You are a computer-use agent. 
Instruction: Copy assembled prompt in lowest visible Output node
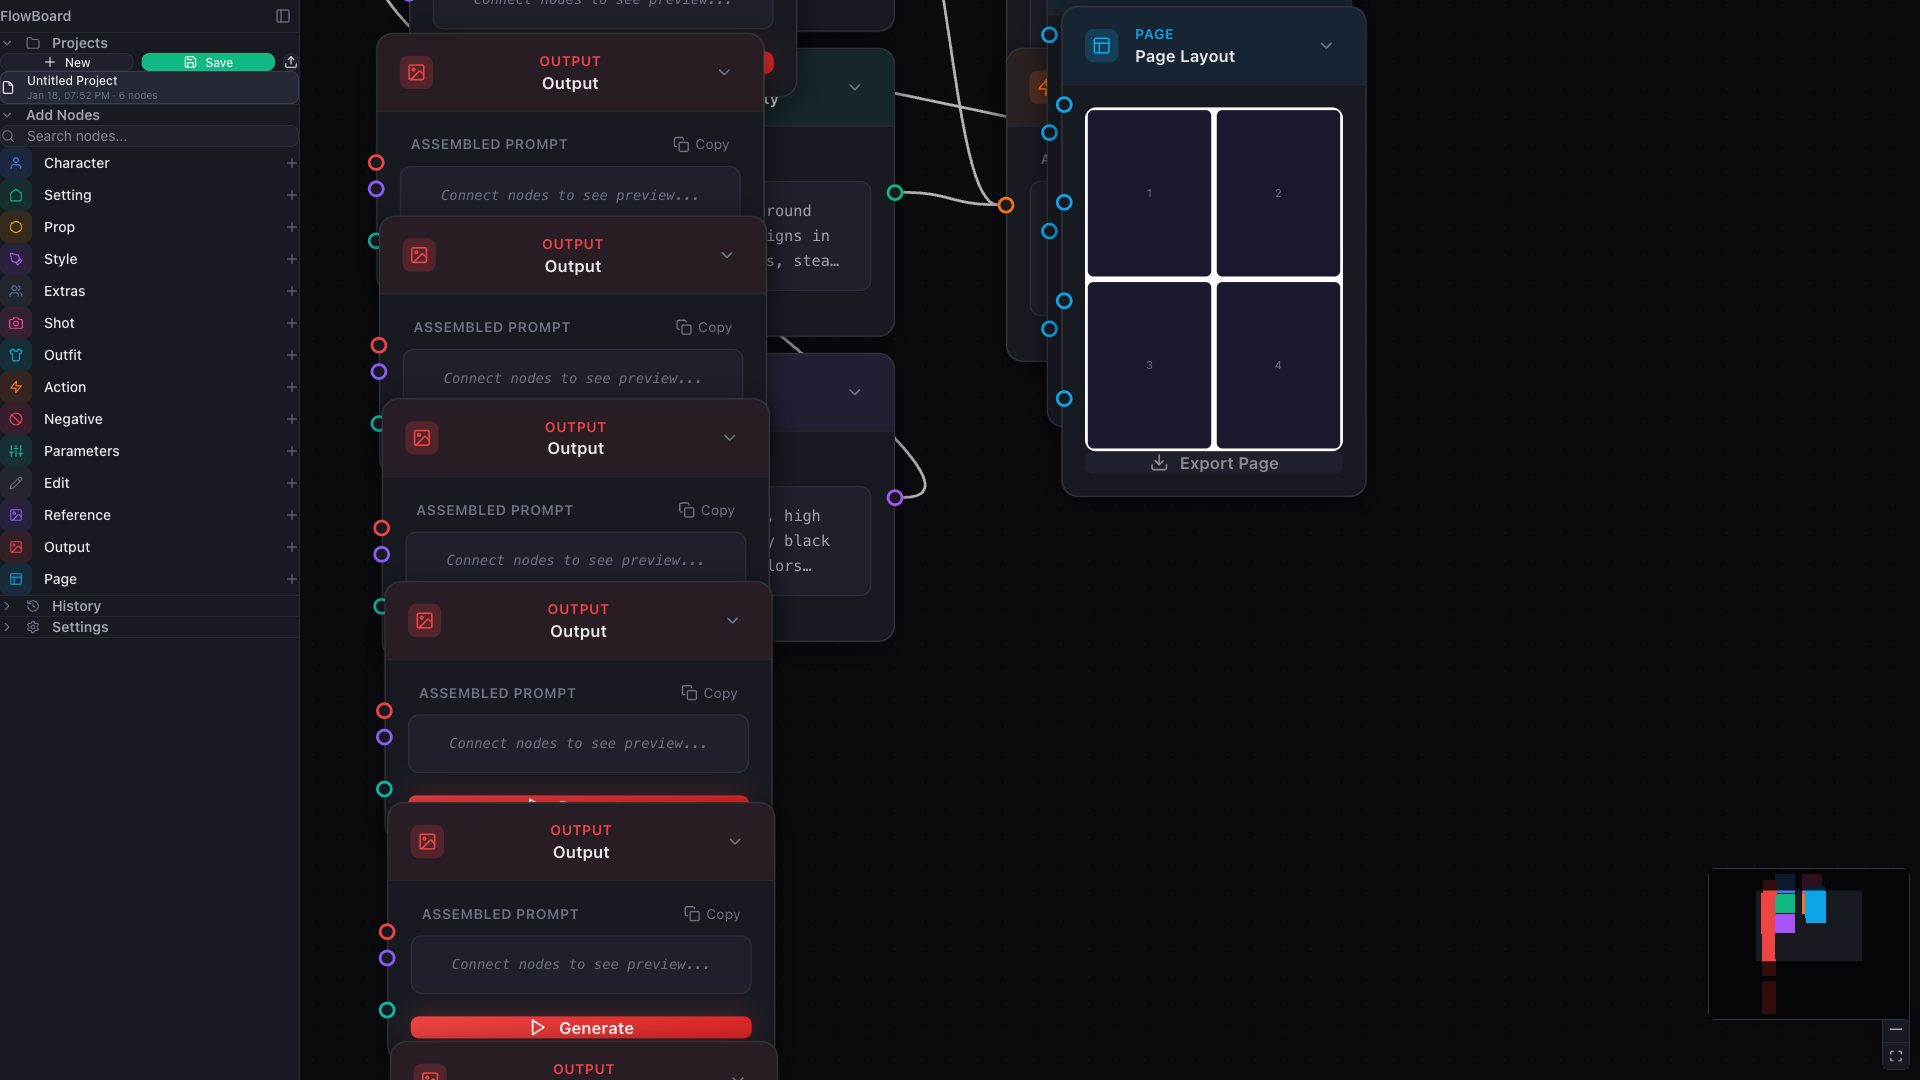(x=712, y=914)
